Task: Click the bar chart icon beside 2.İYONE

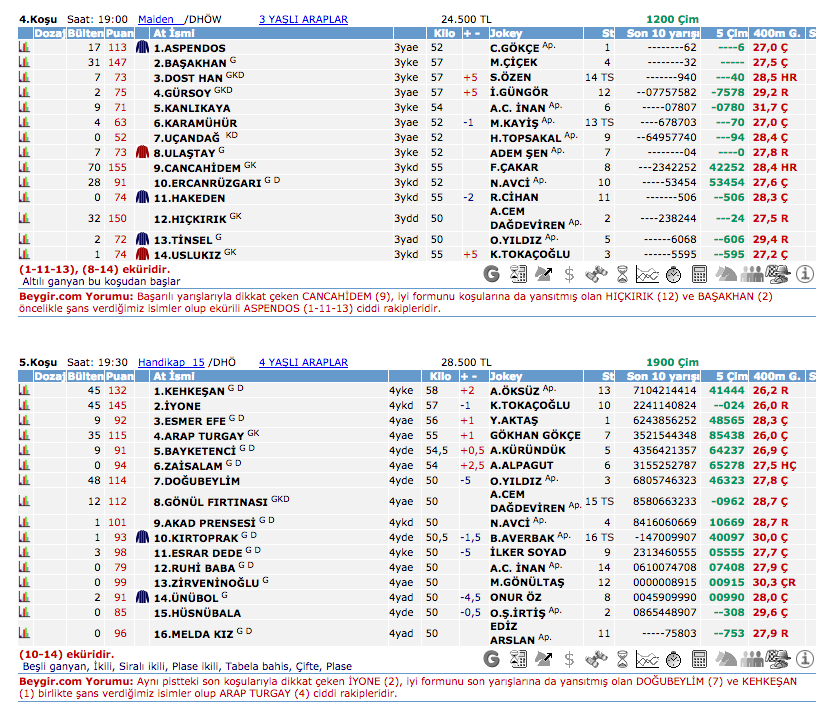Action: pos(24,406)
